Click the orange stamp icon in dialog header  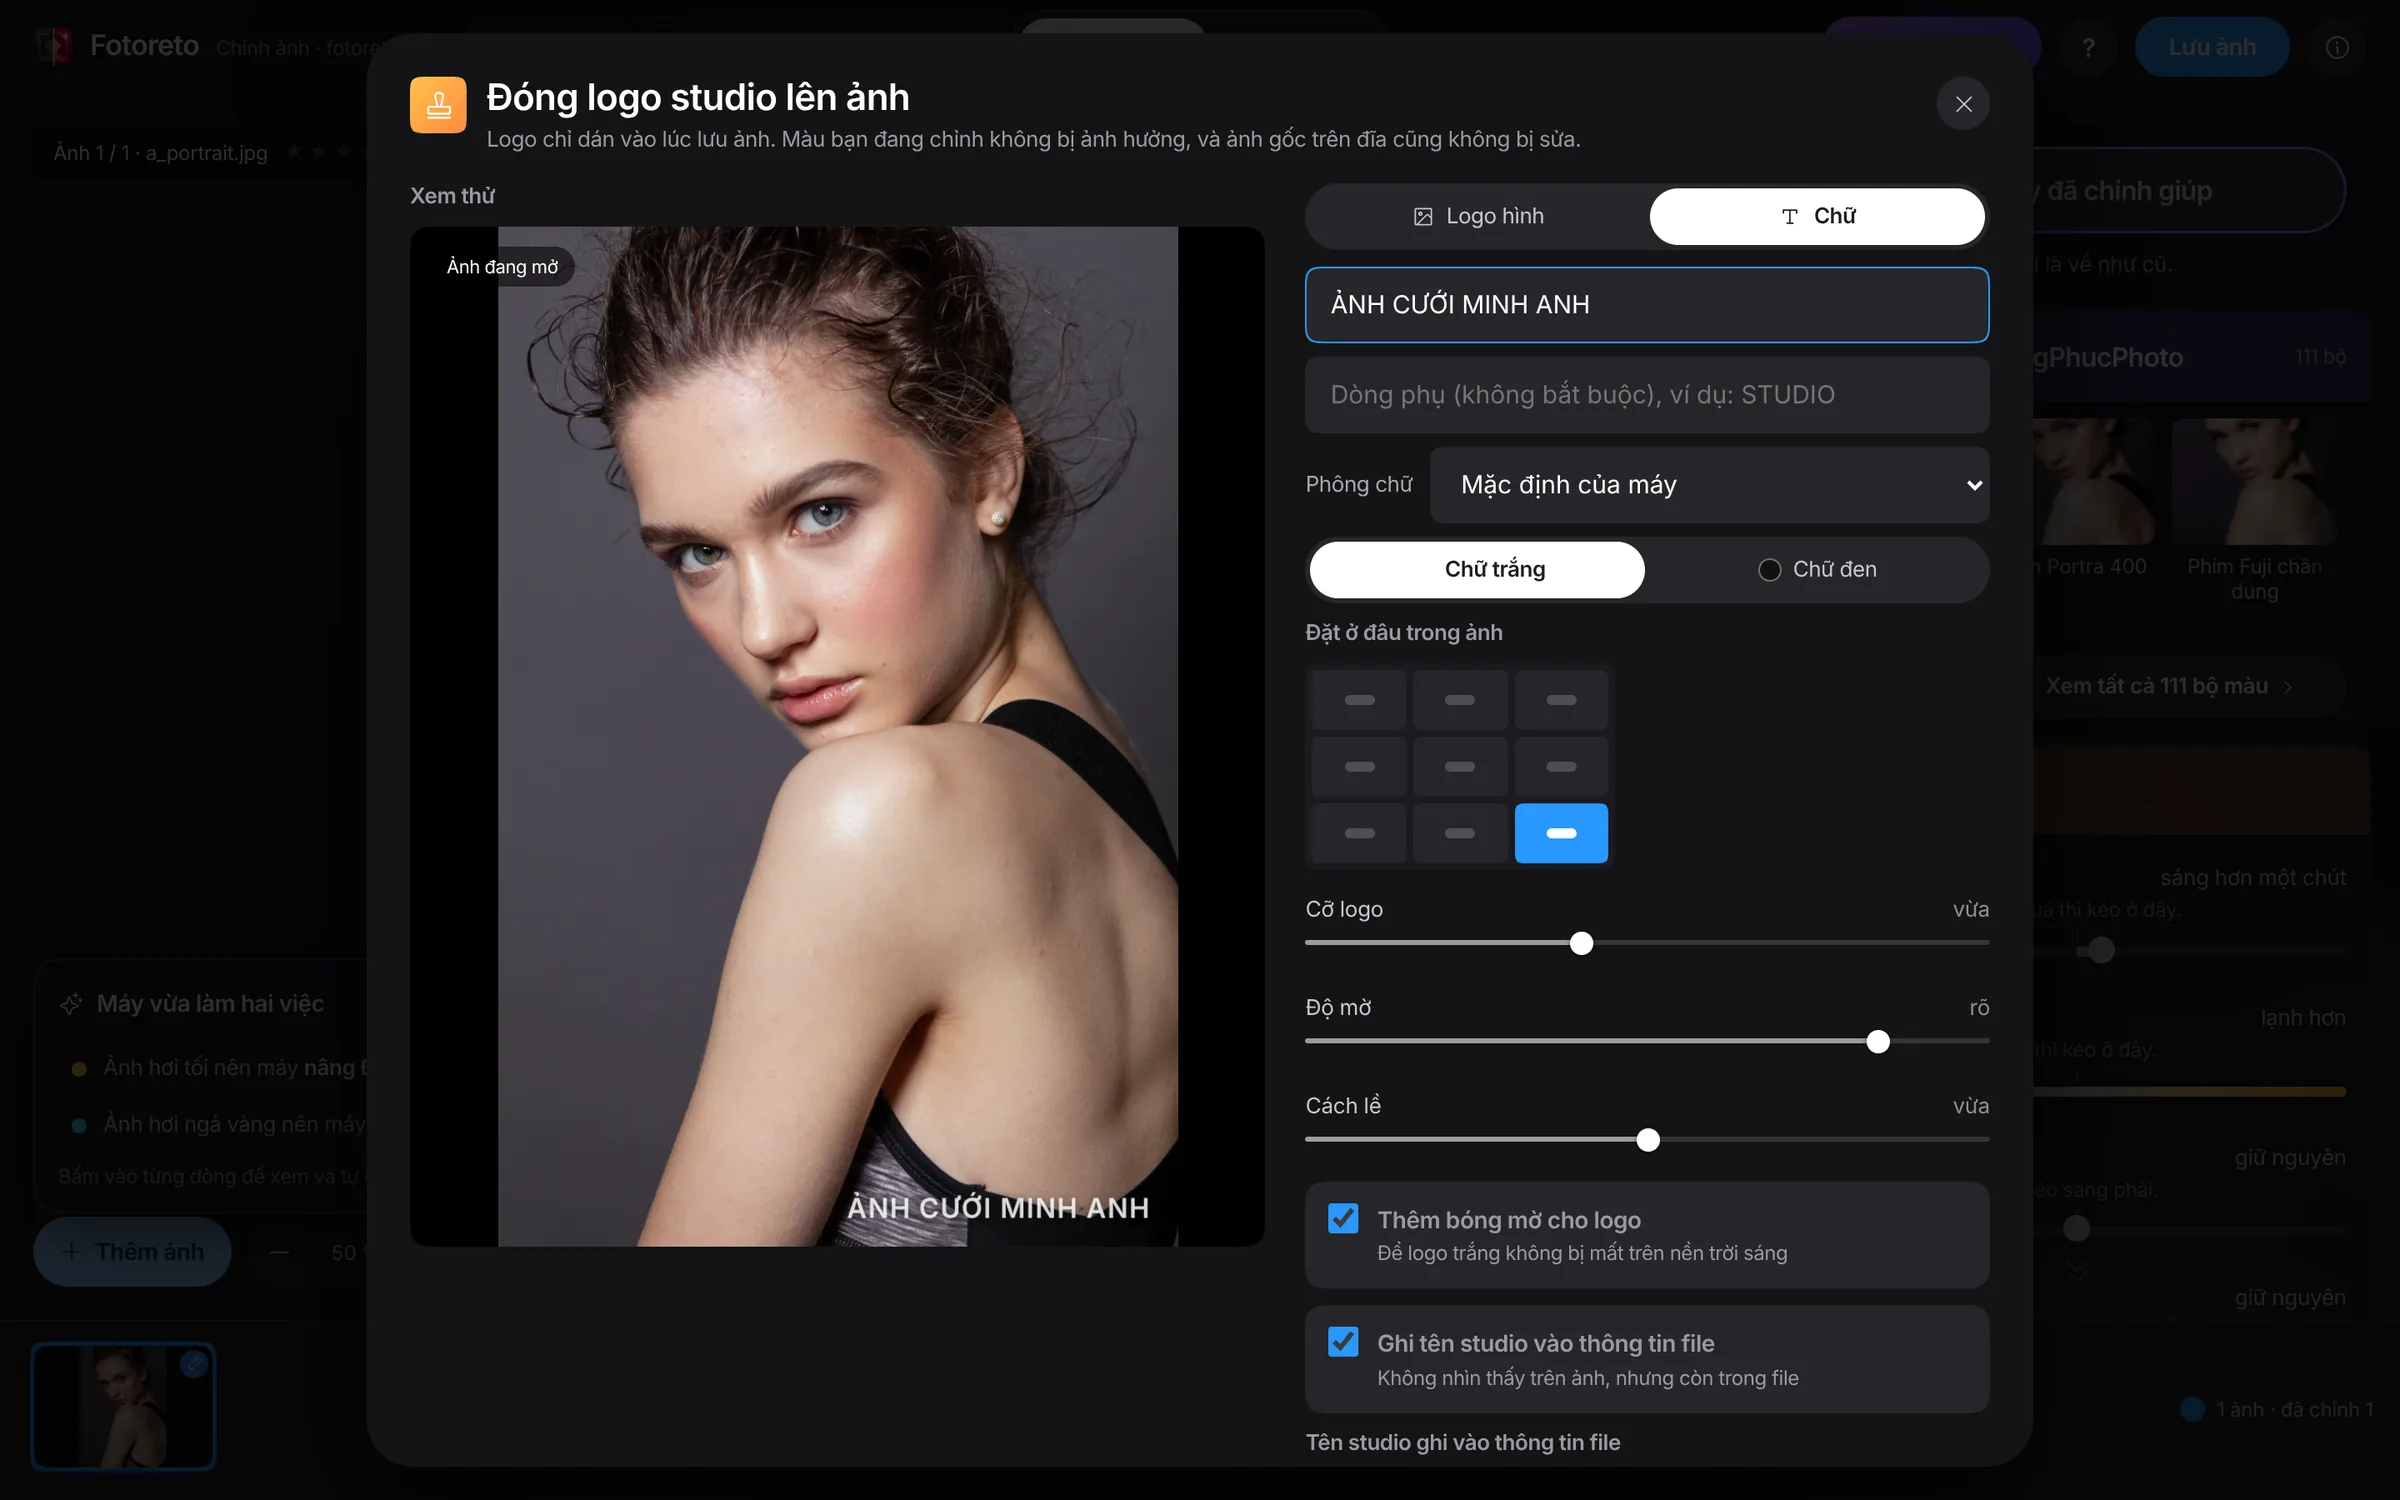coord(438,105)
